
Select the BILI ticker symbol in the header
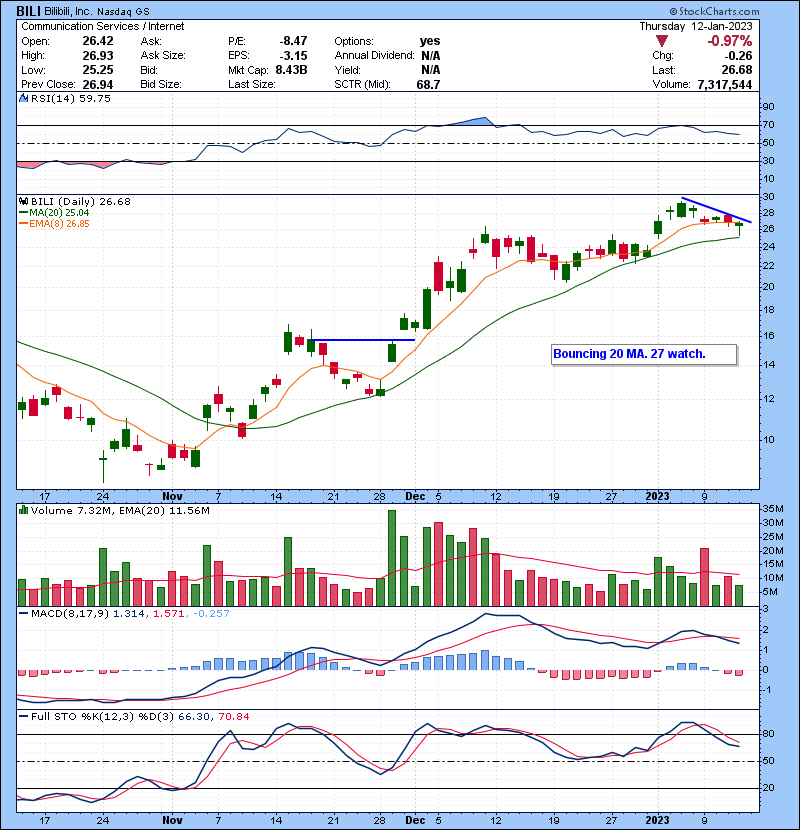[29, 11]
